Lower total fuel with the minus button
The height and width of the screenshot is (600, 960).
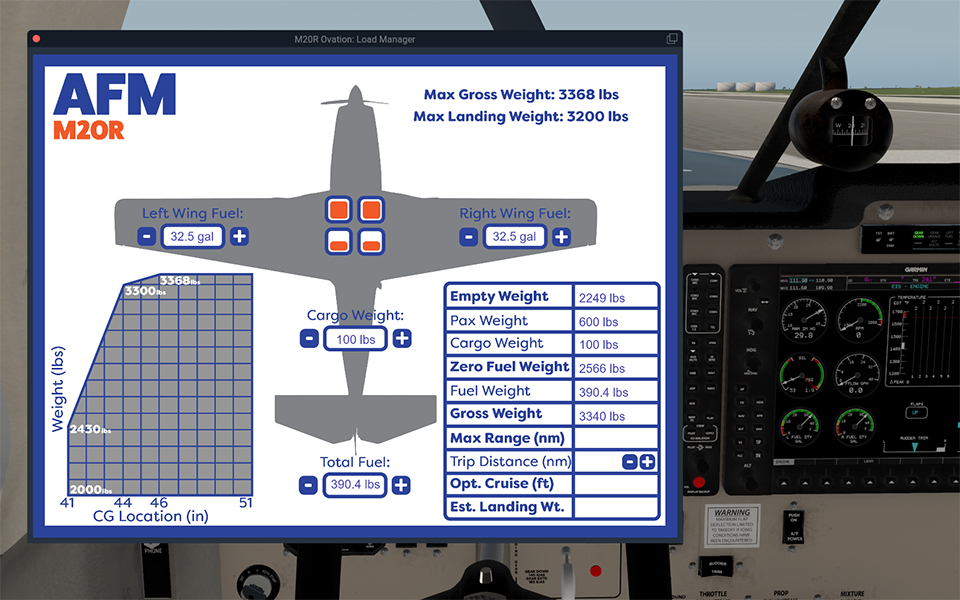[x=309, y=486]
